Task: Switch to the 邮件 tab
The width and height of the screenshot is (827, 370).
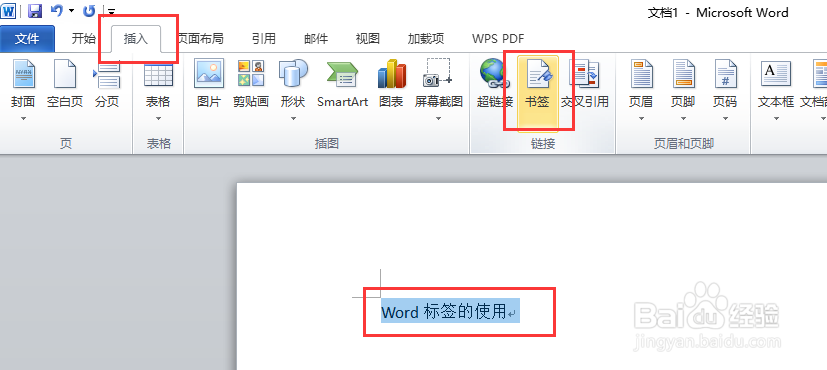Action: tap(316, 38)
